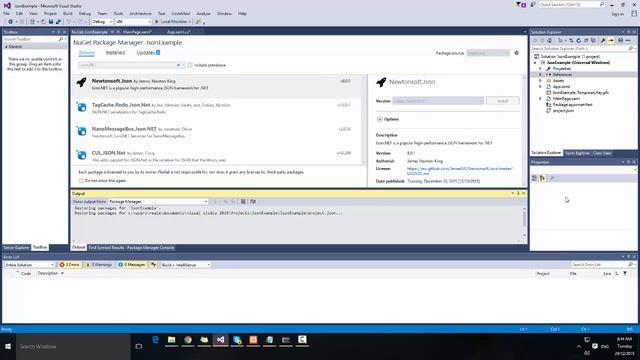Open Chrome from the Windows taskbar
This screenshot has width=640, height=360.
188,340
